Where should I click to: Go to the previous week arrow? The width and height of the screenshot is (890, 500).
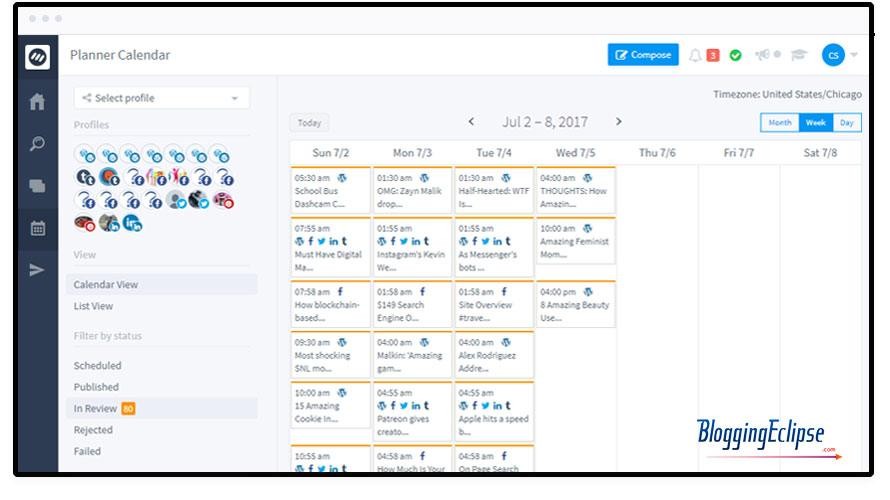(471, 121)
